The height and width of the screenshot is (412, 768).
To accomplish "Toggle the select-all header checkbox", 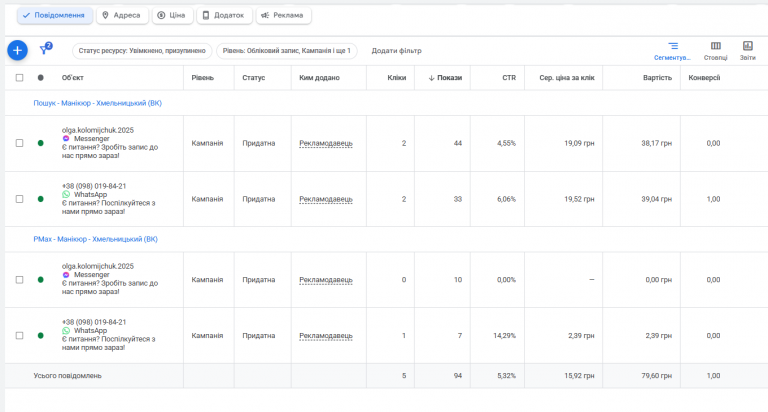I will click(19, 77).
